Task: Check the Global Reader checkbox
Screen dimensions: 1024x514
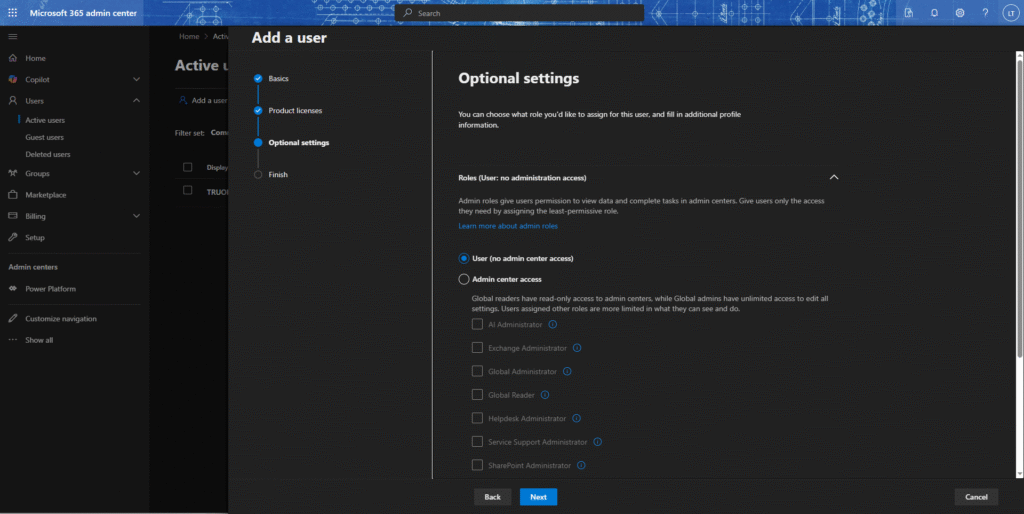Action: pos(477,395)
